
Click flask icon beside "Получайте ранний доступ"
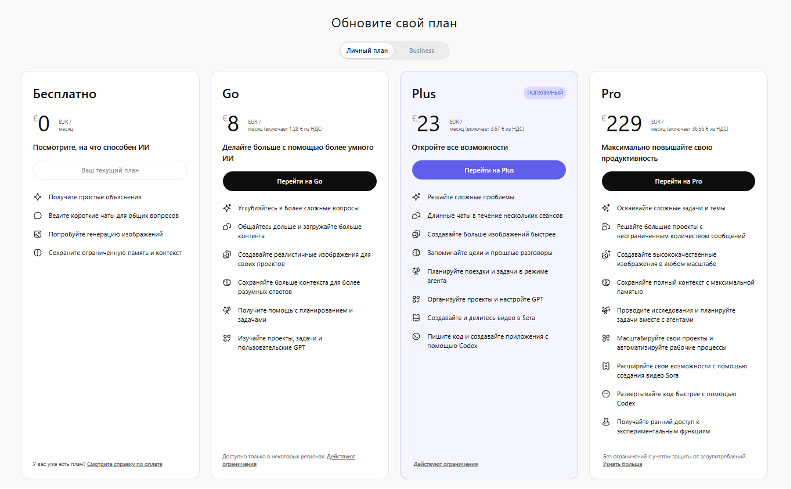click(x=606, y=423)
